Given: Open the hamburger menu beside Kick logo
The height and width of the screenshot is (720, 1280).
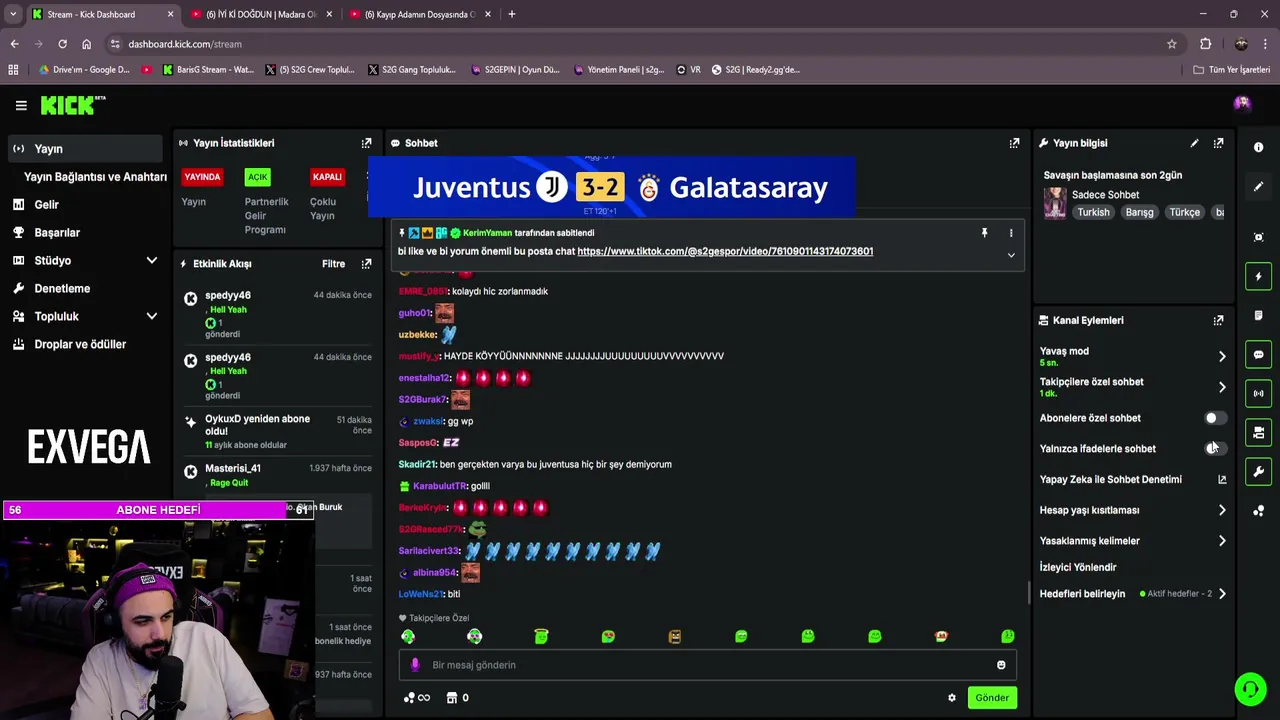Looking at the screenshot, I should (21, 105).
